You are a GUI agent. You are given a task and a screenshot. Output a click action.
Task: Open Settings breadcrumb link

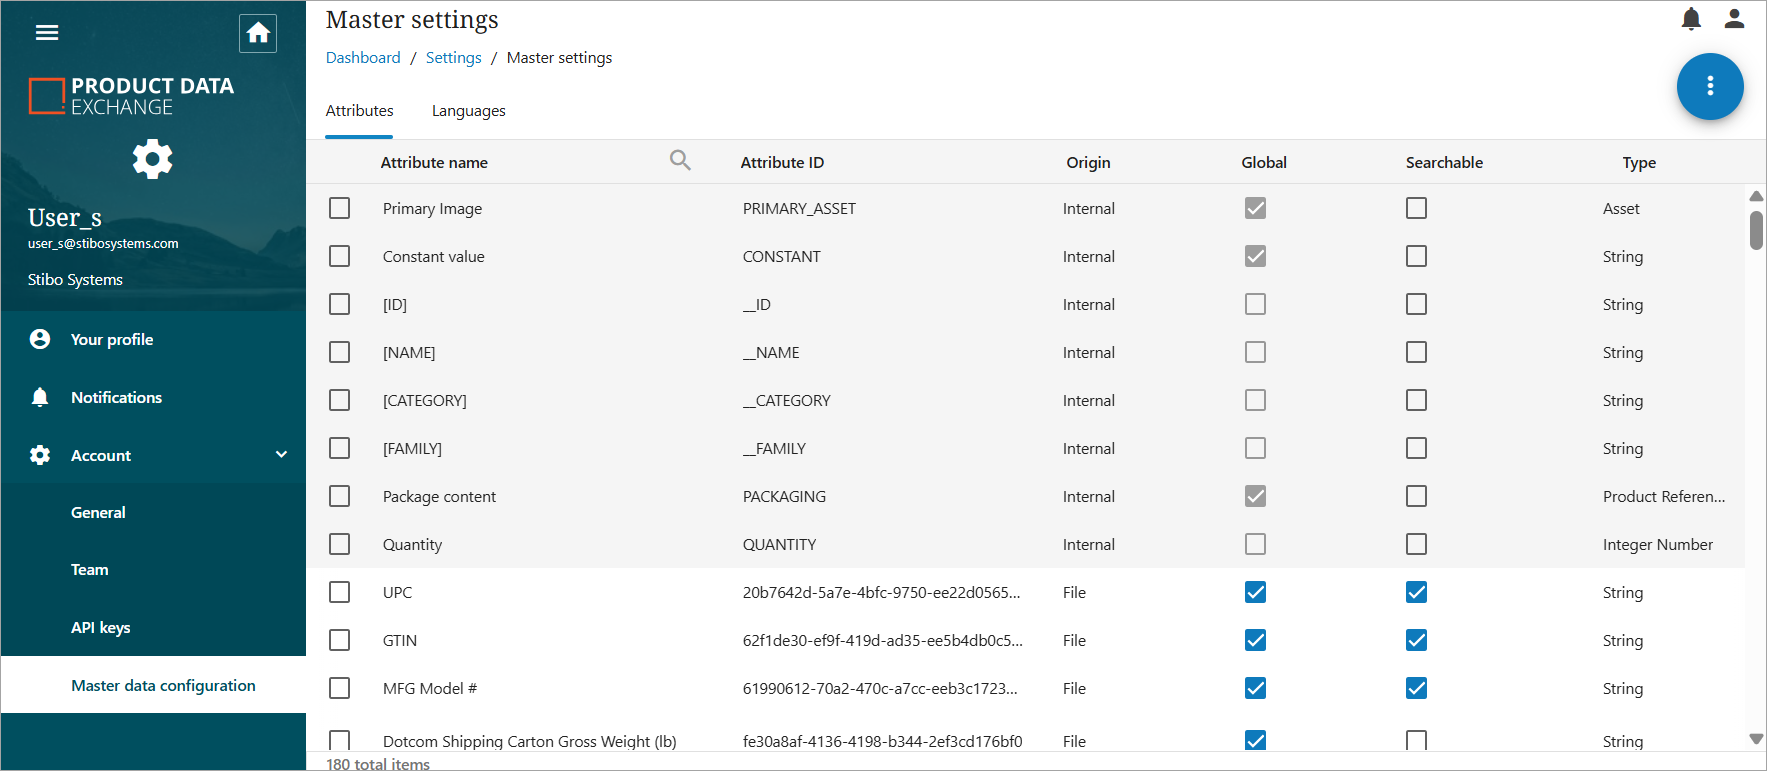point(453,58)
